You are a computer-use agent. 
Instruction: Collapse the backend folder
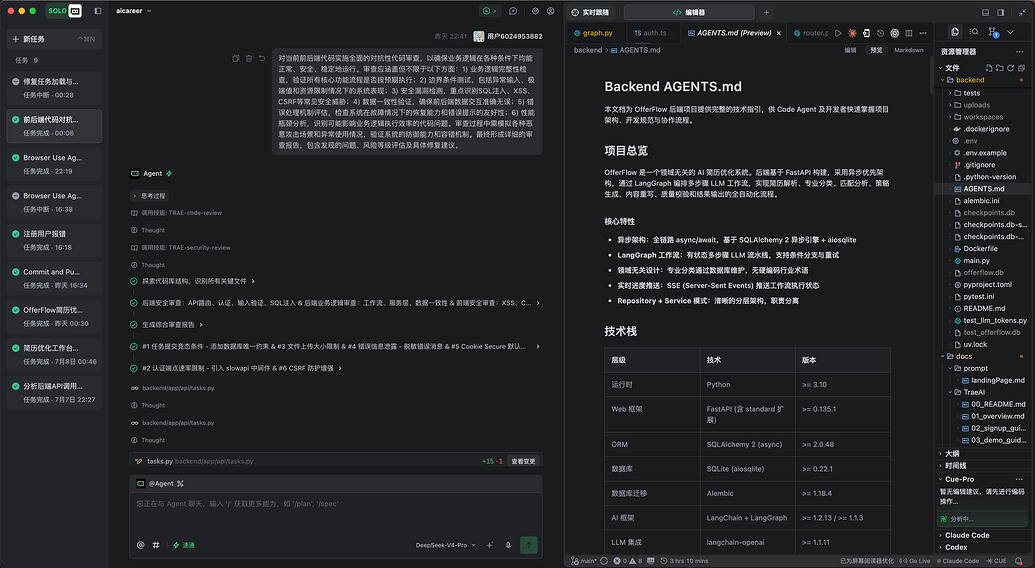(984, 80)
